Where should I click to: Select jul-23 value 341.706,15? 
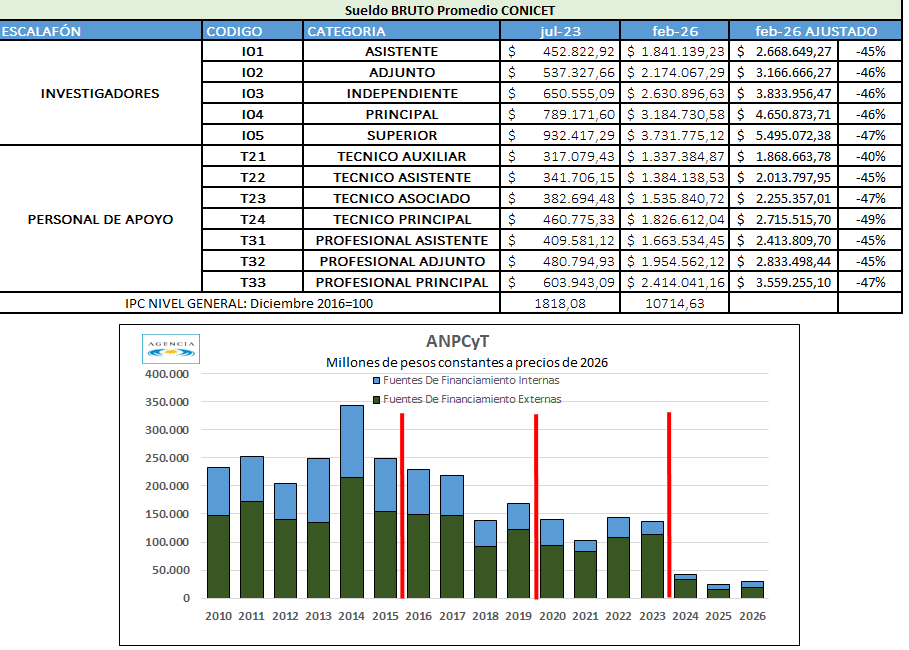pos(560,177)
